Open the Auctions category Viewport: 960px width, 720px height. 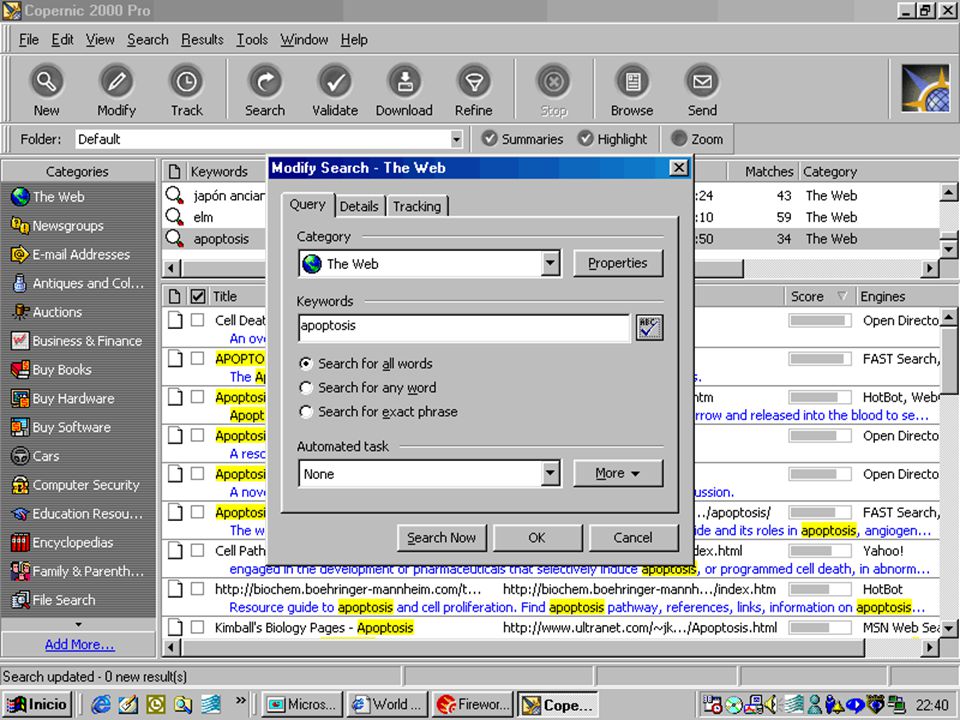(46, 312)
